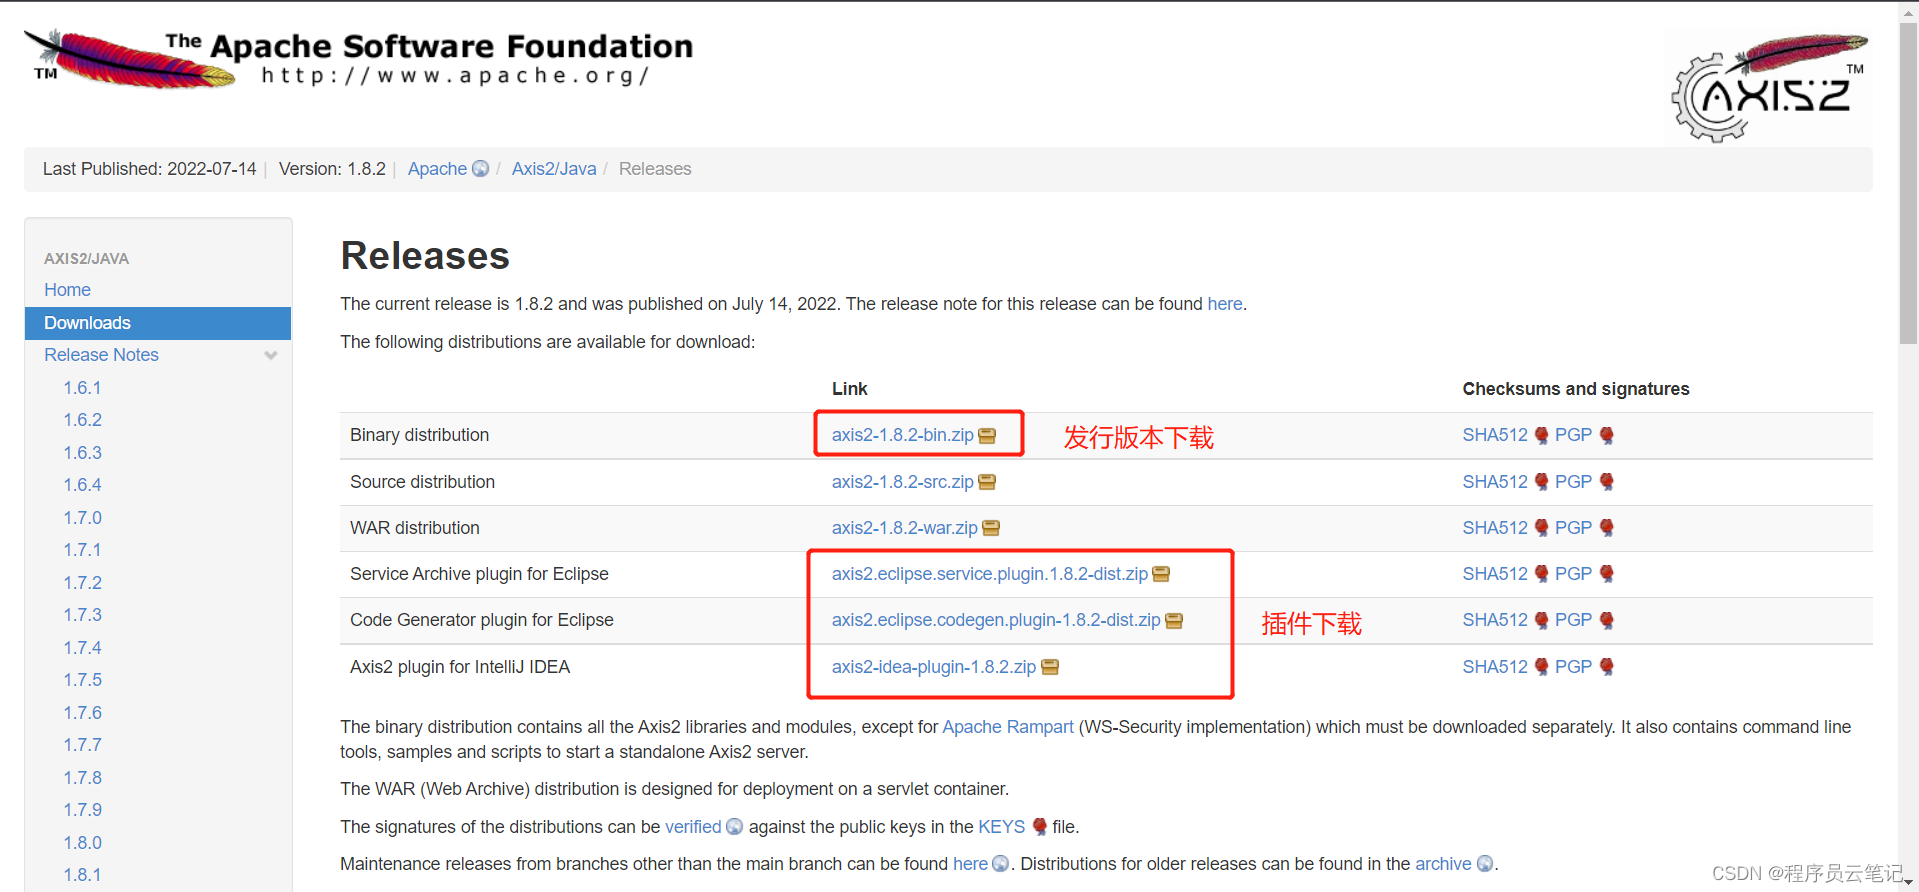The image size is (1919, 892).
Task: Download axis2-1.8.2-src.zip
Action: (902, 482)
